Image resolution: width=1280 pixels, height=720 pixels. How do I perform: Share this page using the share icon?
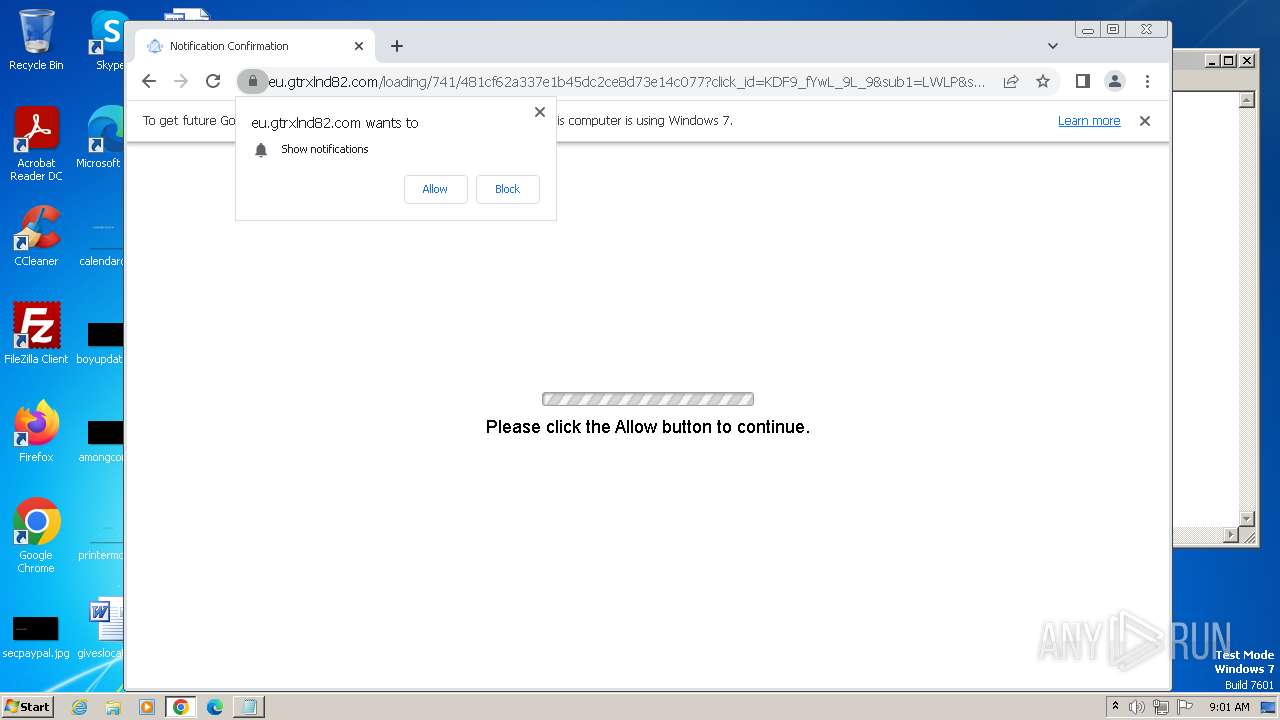coord(1011,81)
